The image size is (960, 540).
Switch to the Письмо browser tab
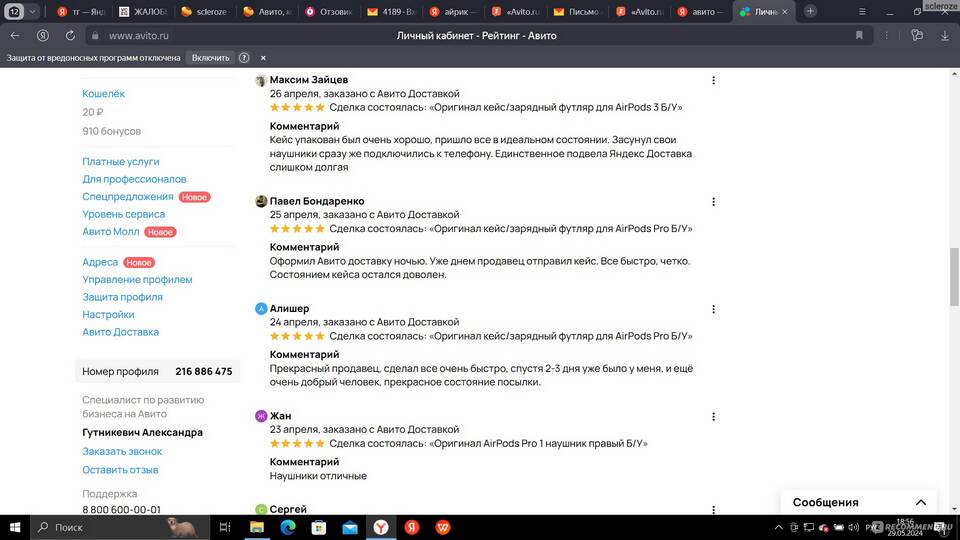(x=578, y=12)
